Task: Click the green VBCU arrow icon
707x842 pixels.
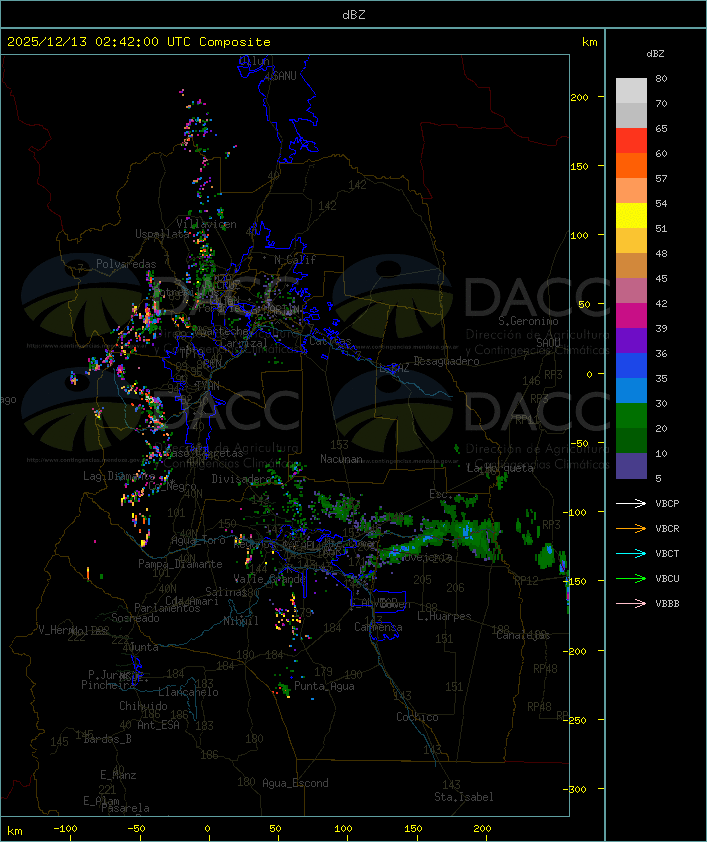Action: [631, 578]
